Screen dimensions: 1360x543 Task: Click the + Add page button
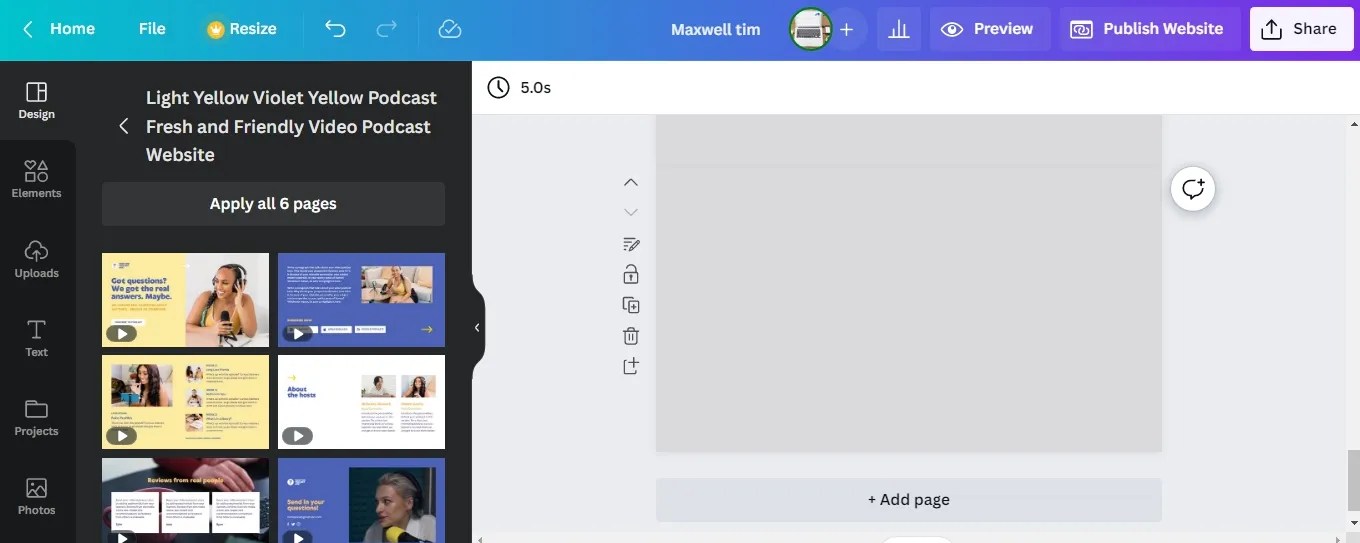click(909, 500)
